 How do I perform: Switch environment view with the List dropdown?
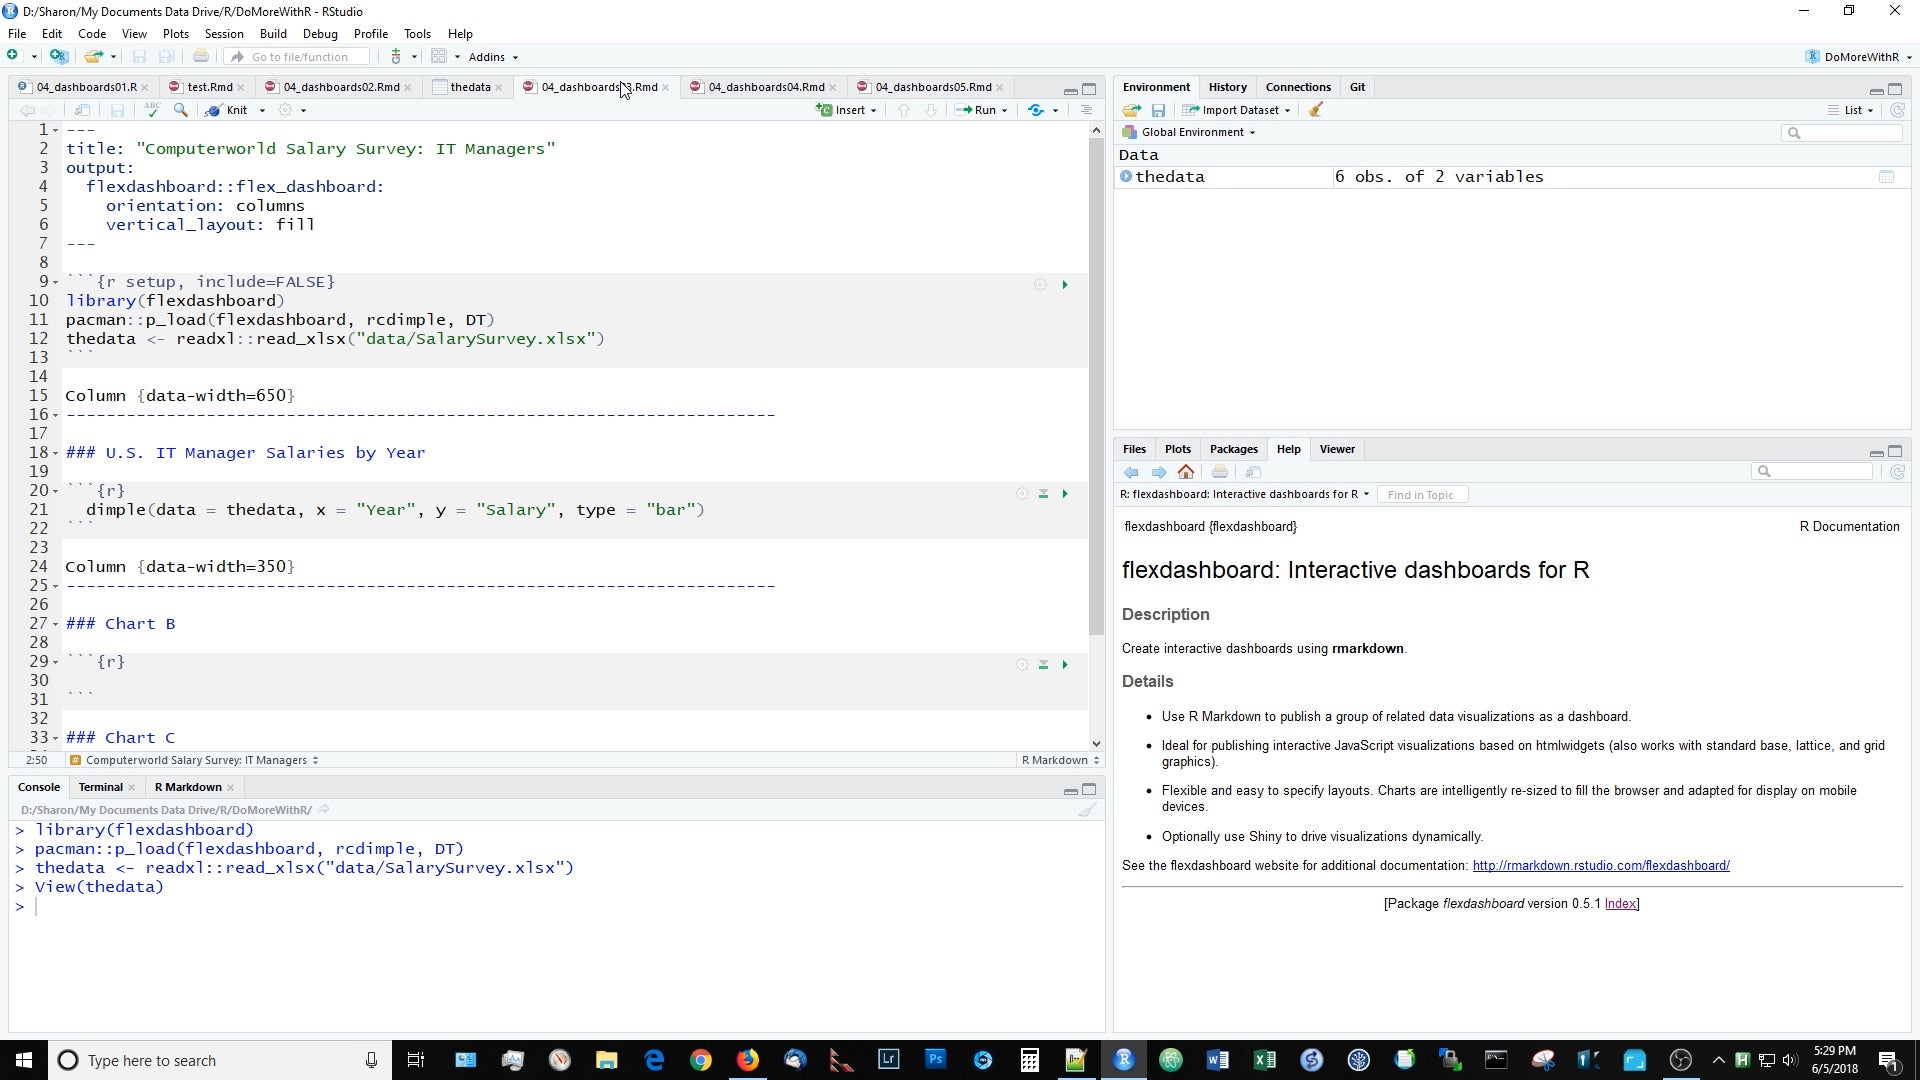(x=1851, y=110)
